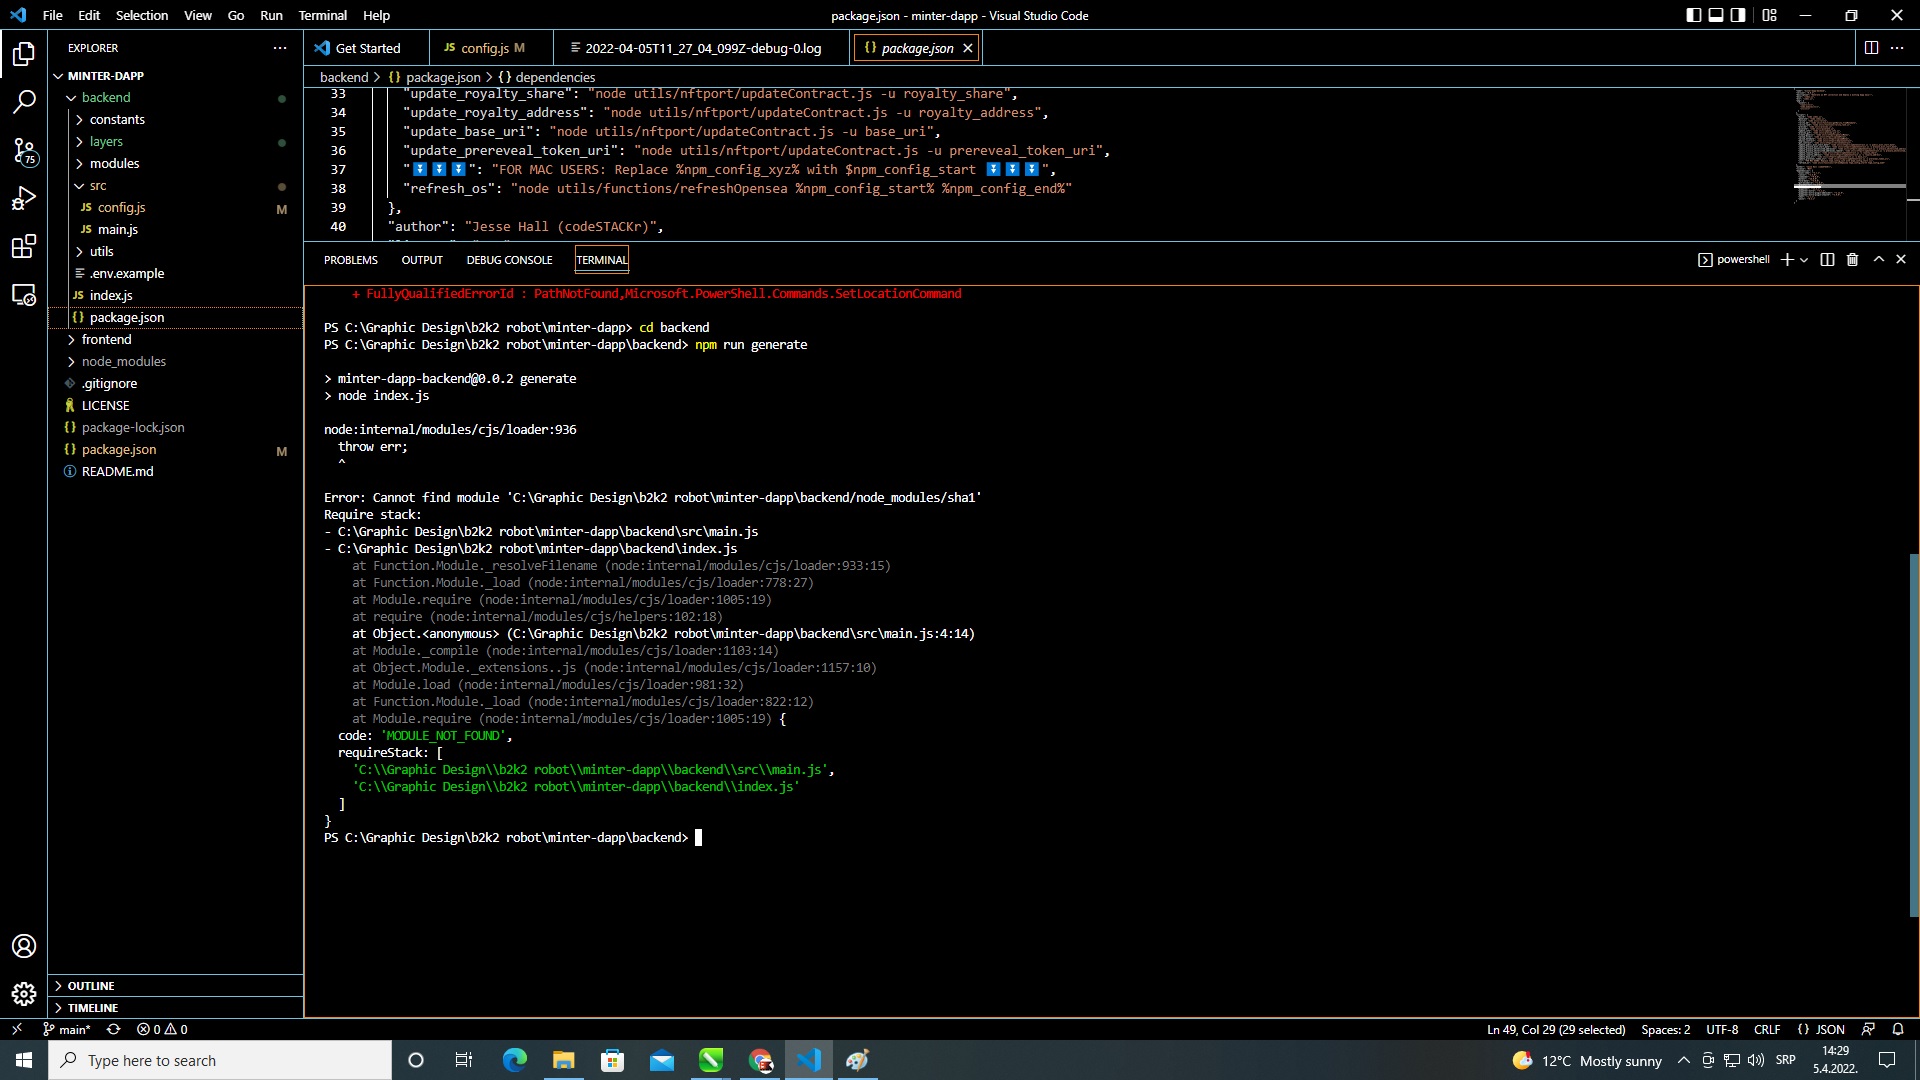Create a new terminal with the plus icon
Image resolution: width=1920 pixels, height=1080 pixels.
[x=1787, y=259]
